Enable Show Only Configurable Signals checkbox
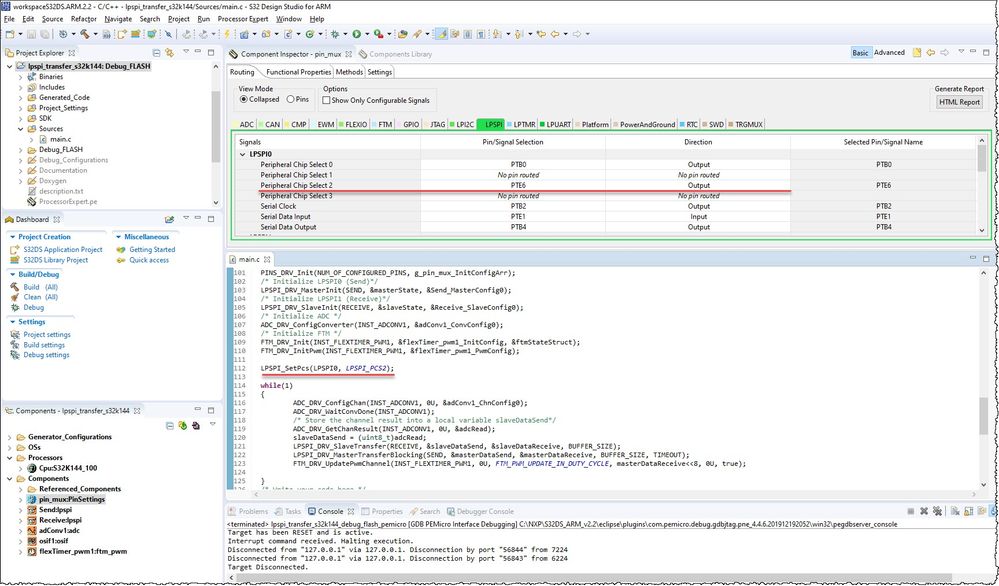Image resolution: width=999 pixels, height=586 pixels. pyautogui.click(x=326, y=100)
